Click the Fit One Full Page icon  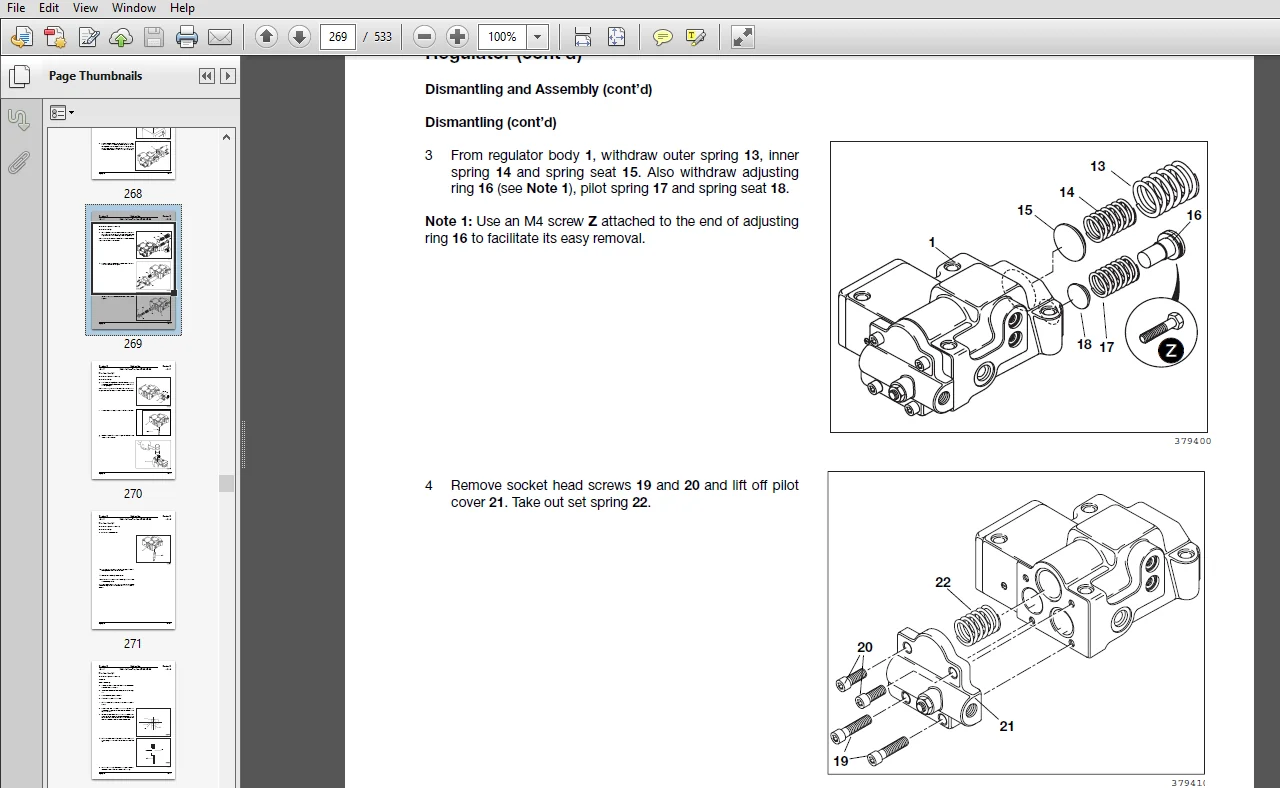[616, 37]
